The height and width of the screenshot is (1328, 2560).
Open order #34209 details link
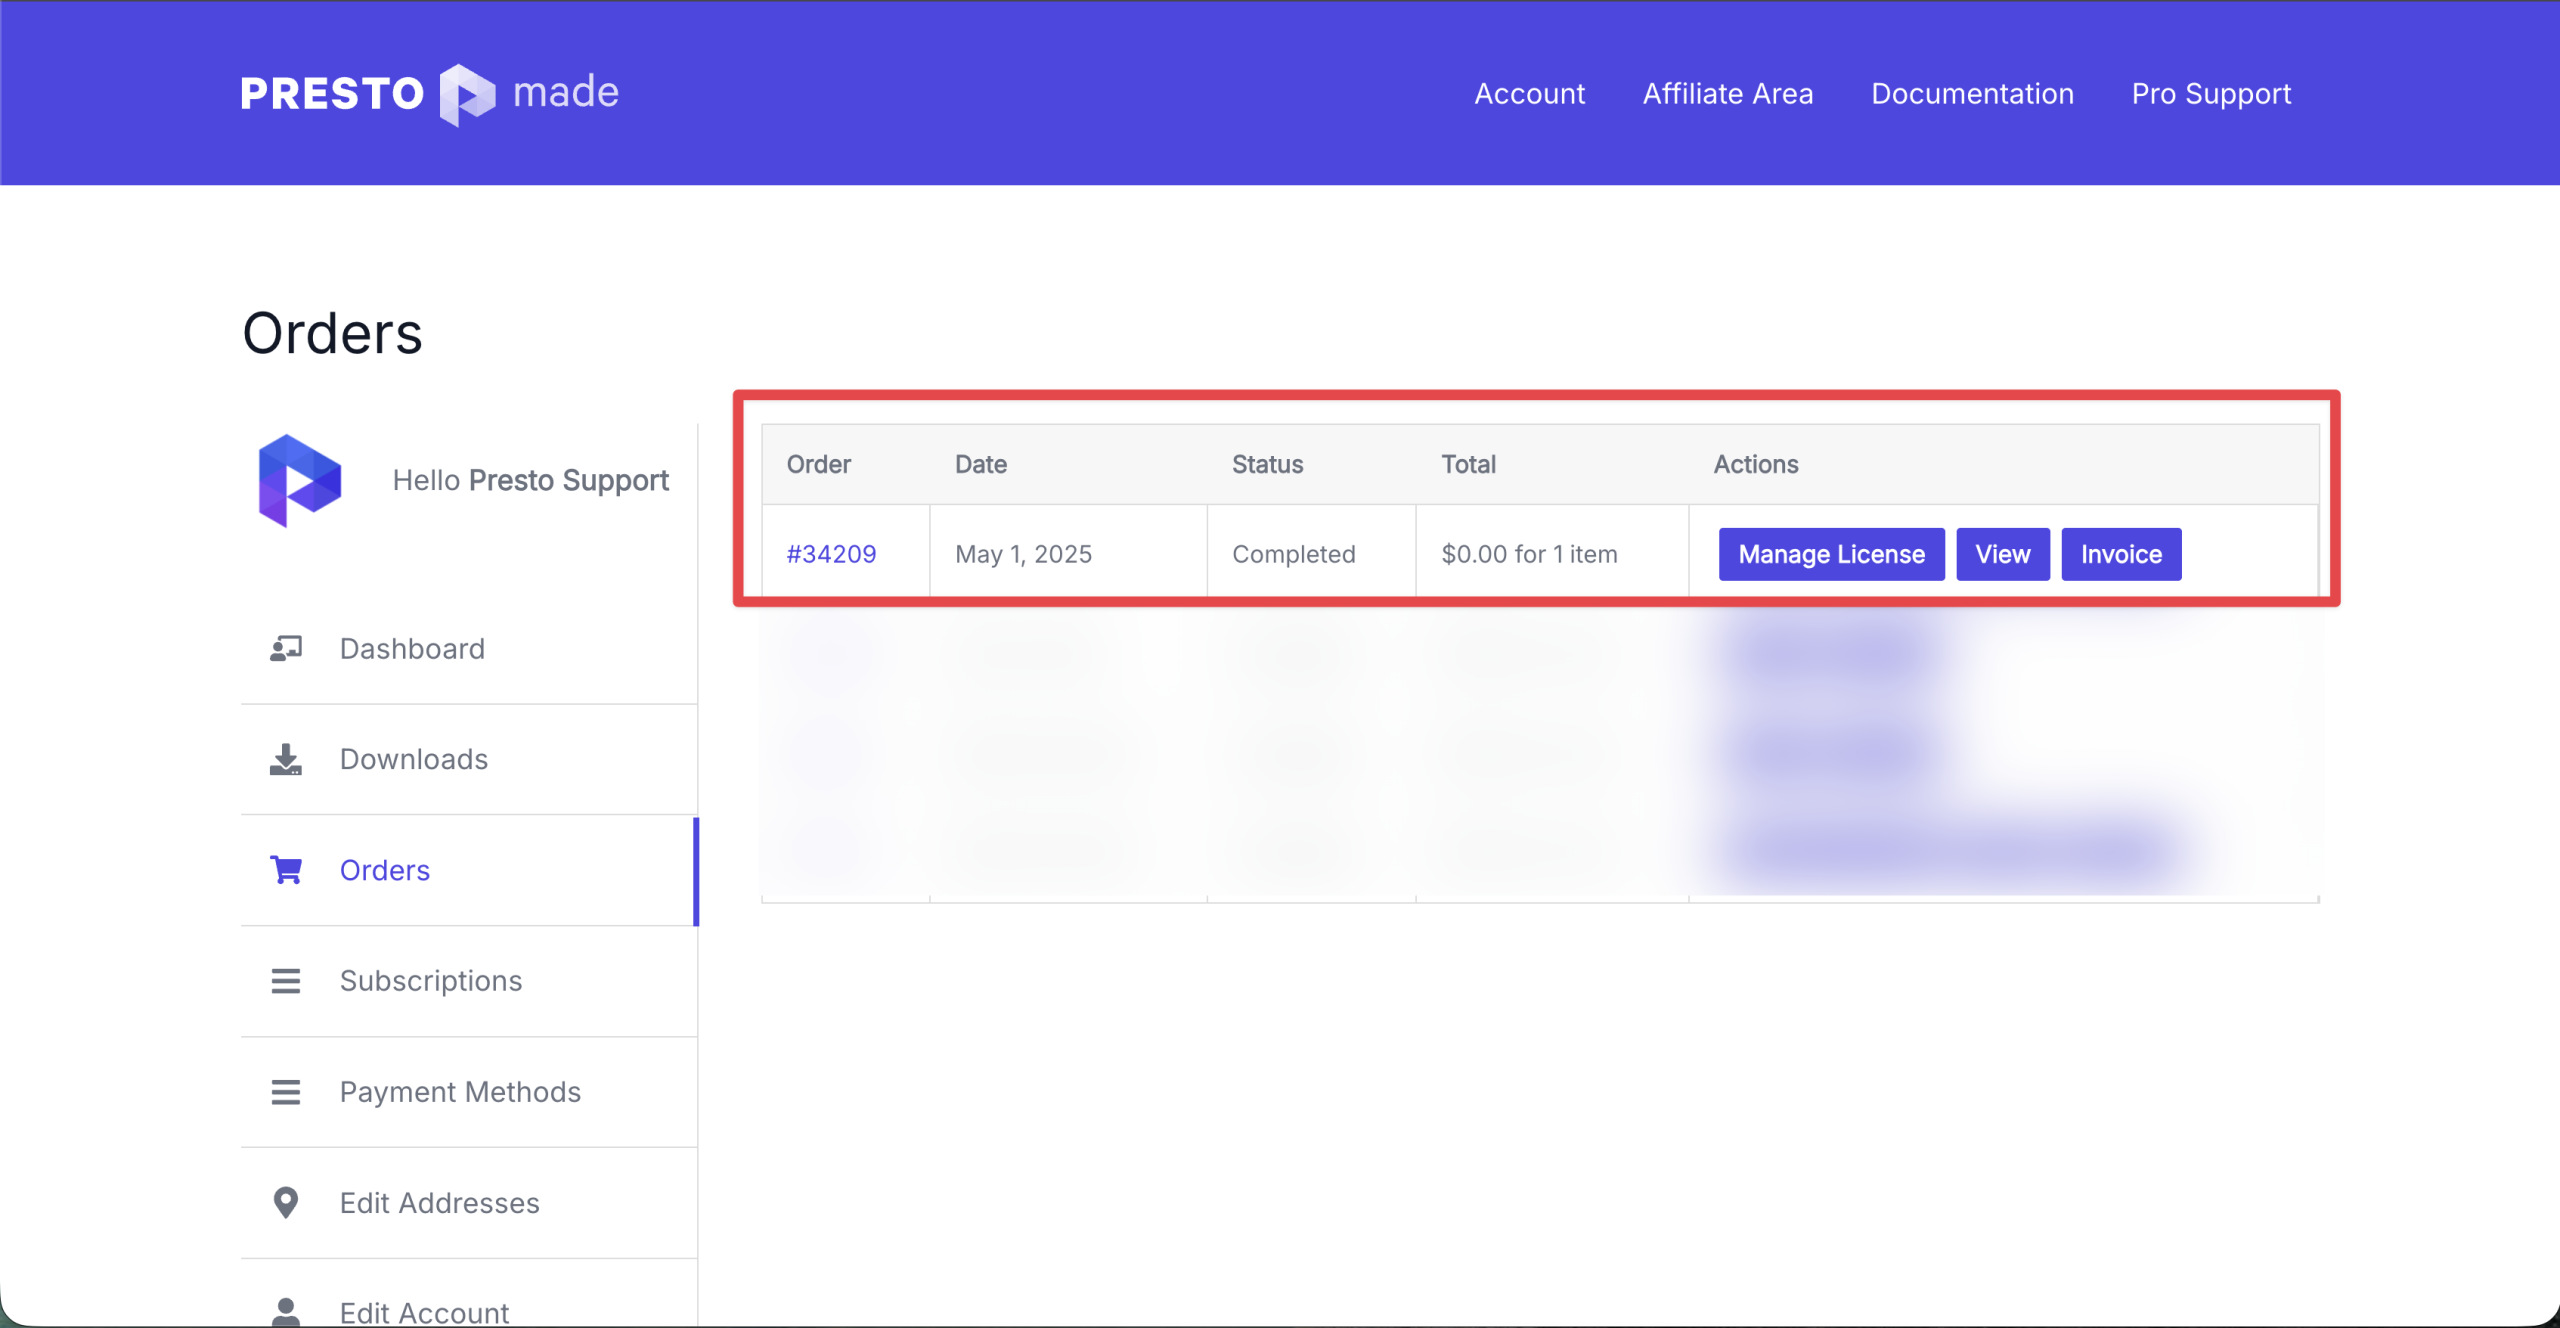(x=831, y=553)
